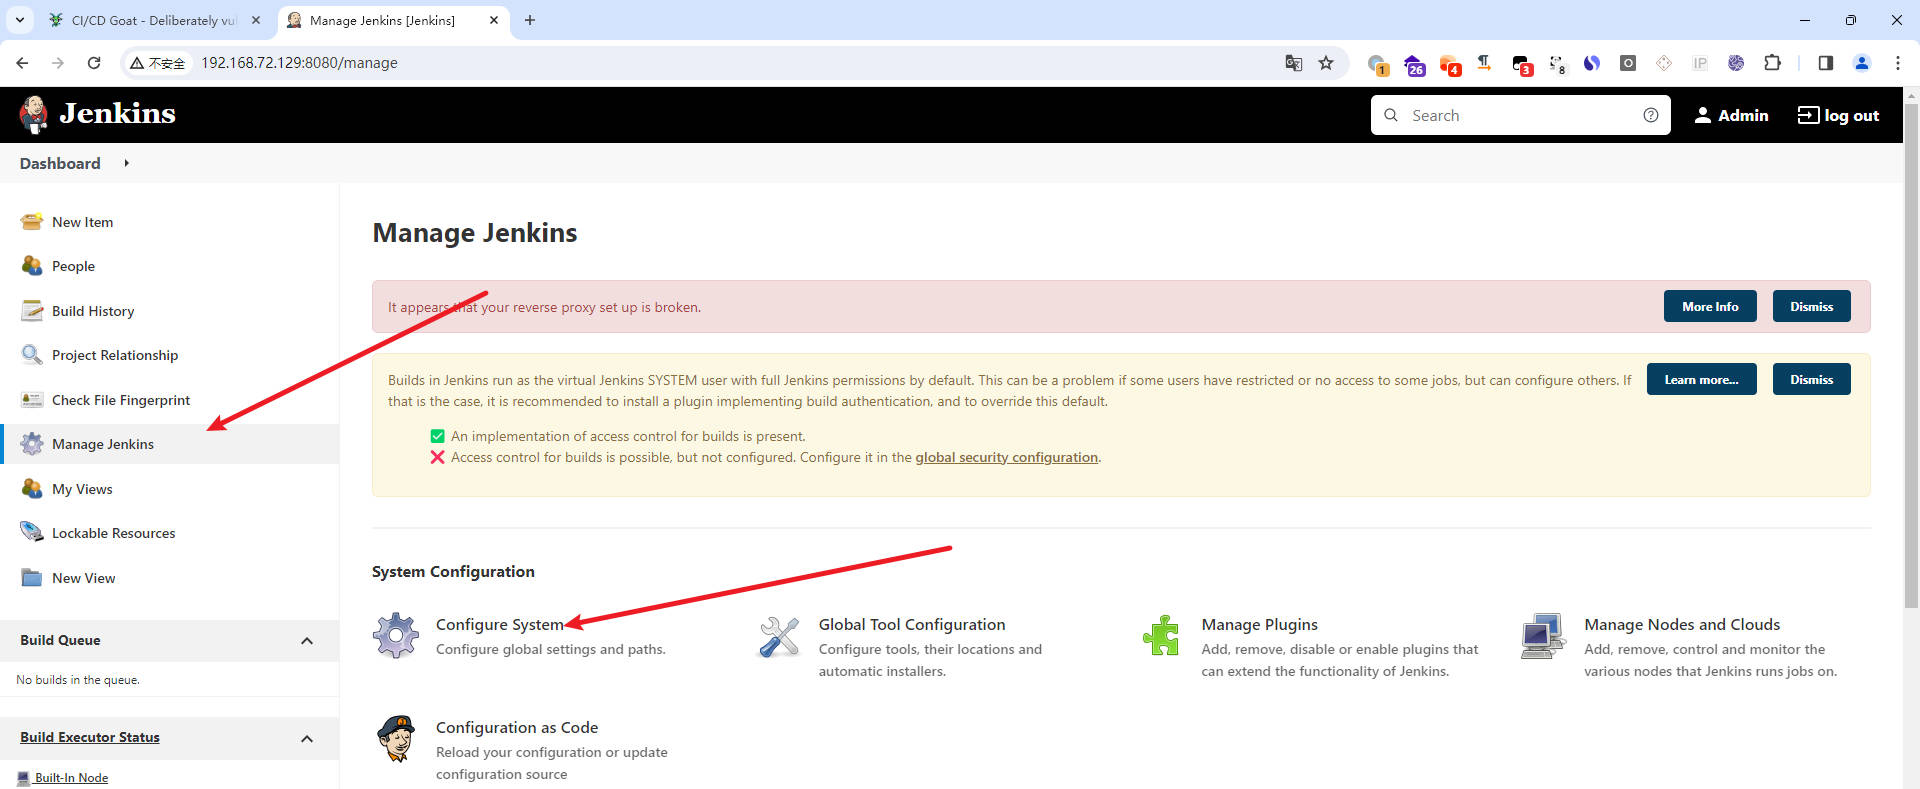The height and width of the screenshot is (789, 1920).
Task: Click the Manage Nodes and Clouds computer icon
Action: [x=1544, y=636]
